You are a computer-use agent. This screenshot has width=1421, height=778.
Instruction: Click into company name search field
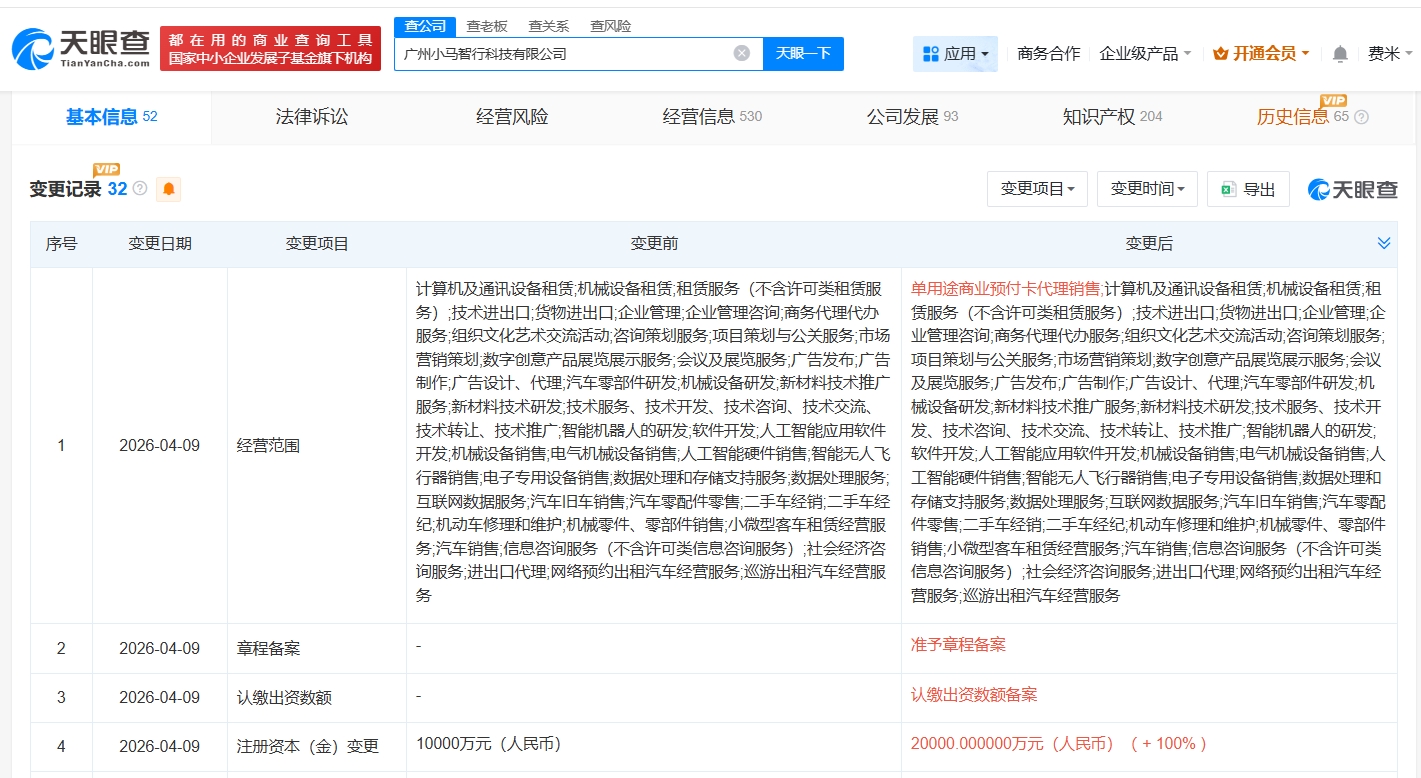click(560, 54)
